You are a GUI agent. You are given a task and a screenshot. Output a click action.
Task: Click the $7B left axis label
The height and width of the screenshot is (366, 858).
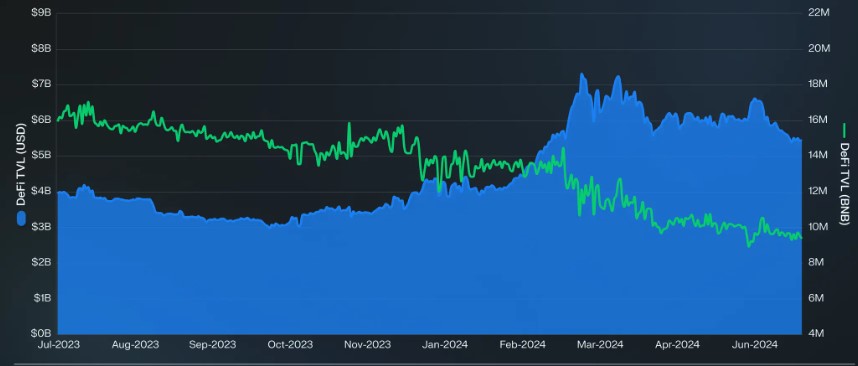42,84
